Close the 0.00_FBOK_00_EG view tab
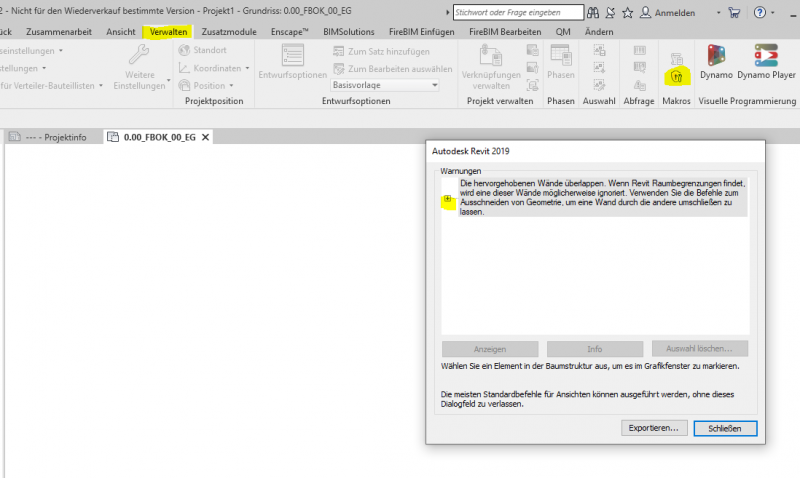This screenshot has height=478, width=800. [206, 137]
